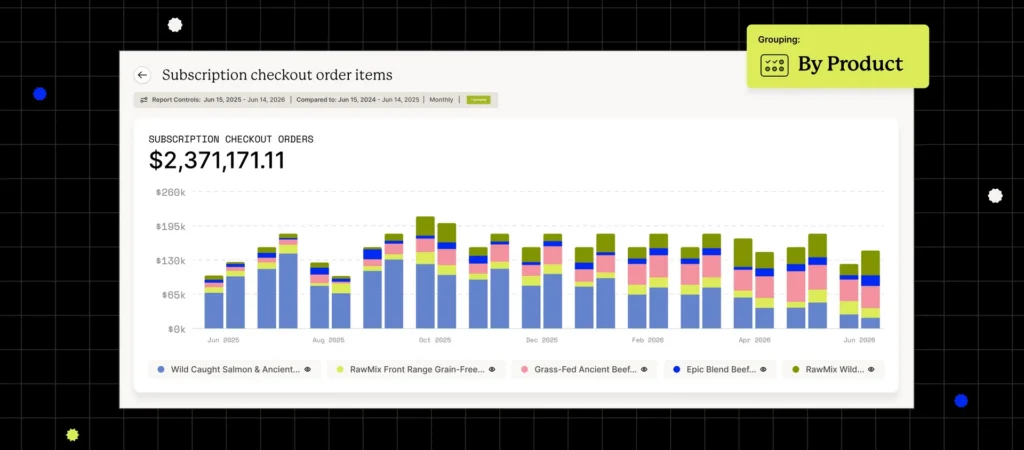
Task: Click the grouping icon on the By Product badge
Action: 775,65
